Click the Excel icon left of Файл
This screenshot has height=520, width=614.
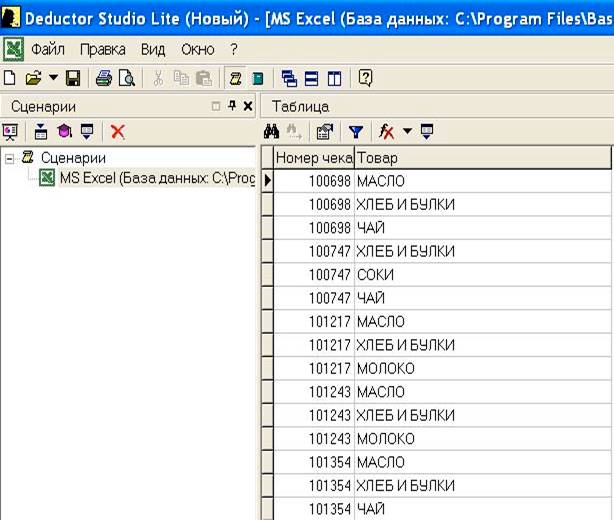[x=14, y=49]
